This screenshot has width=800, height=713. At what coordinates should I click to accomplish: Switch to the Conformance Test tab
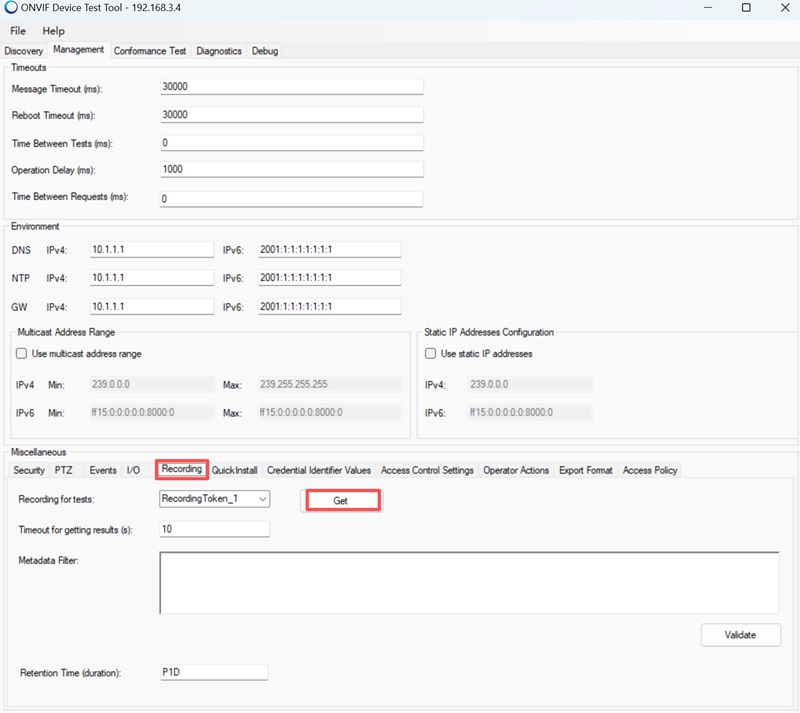click(150, 51)
